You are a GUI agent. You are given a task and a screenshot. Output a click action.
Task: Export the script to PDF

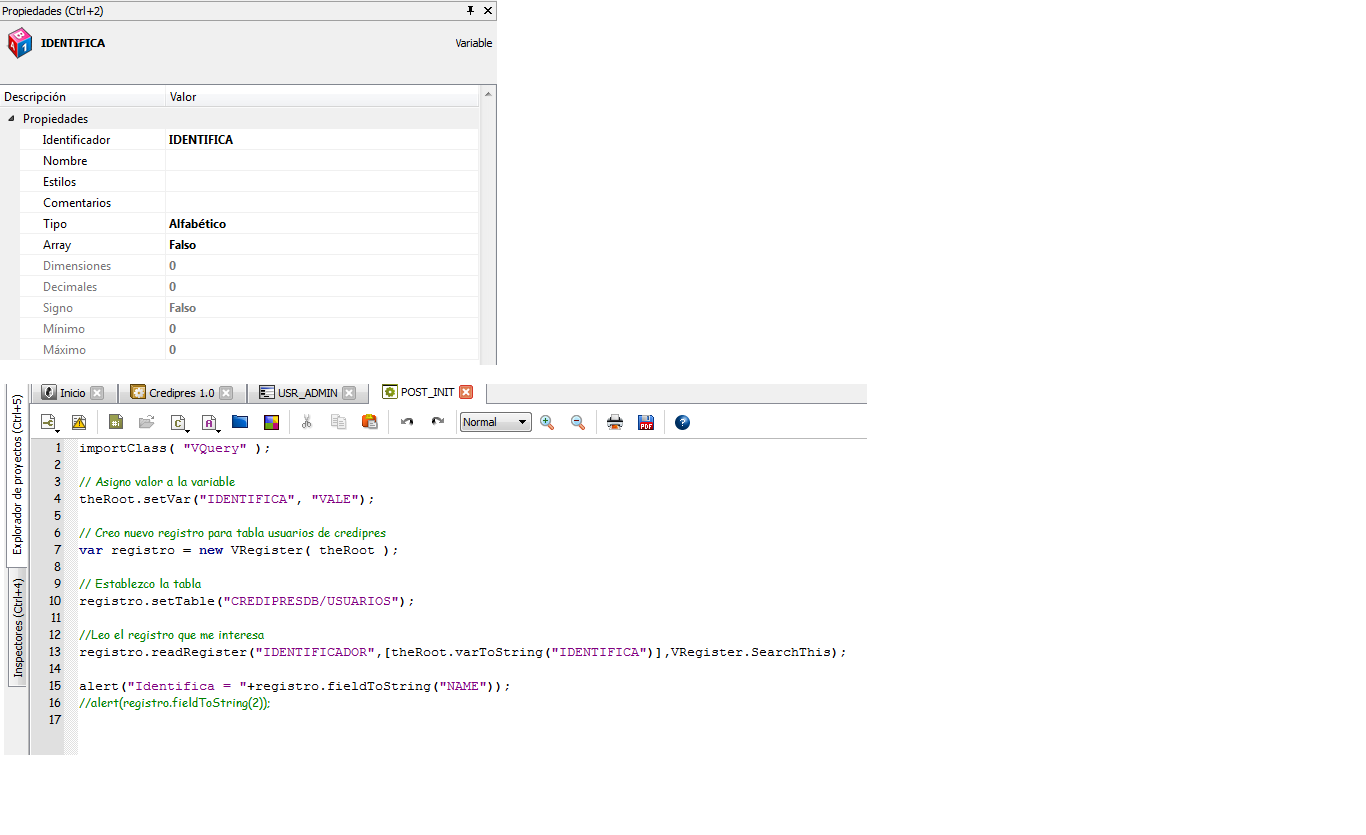click(x=646, y=422)
